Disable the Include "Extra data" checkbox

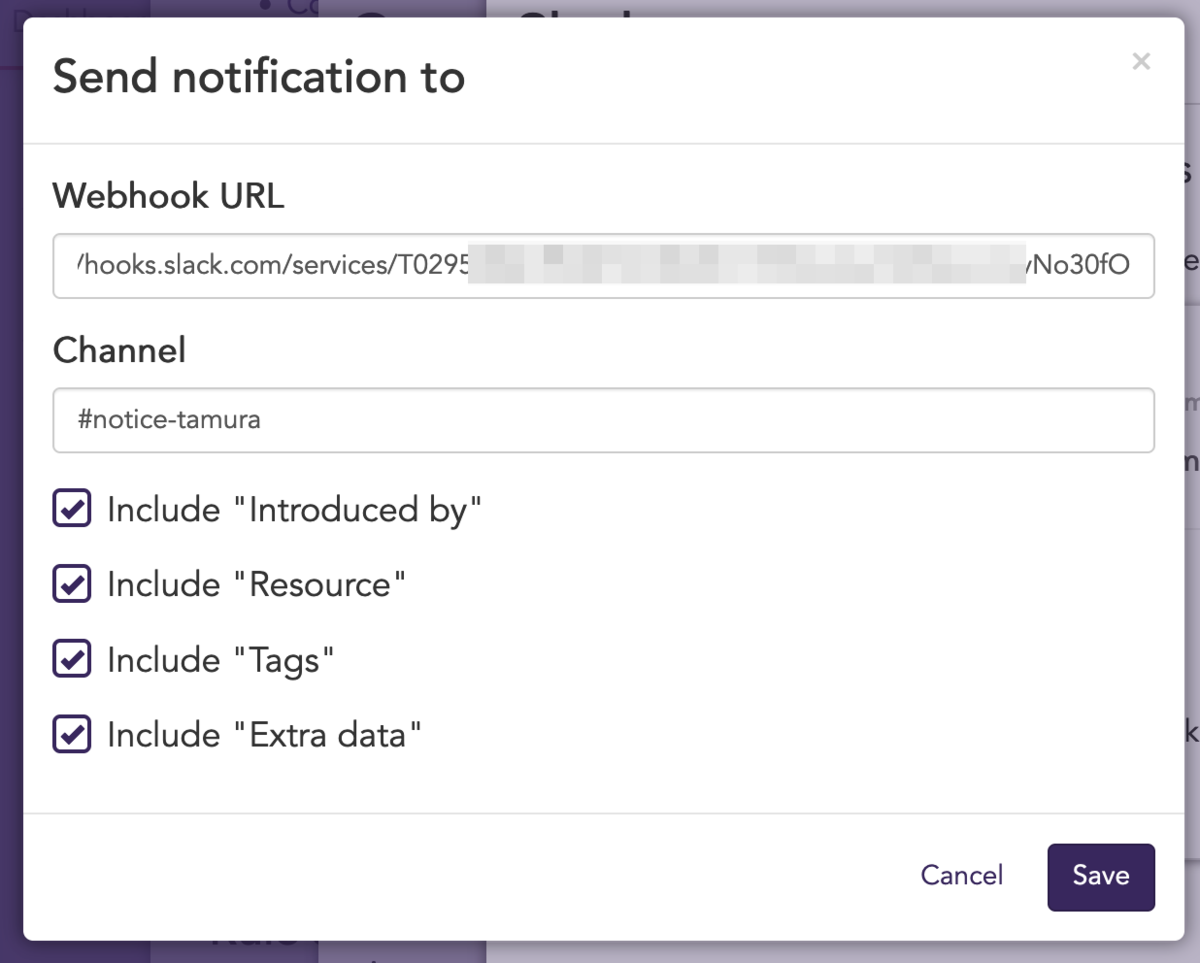point(72,735)
